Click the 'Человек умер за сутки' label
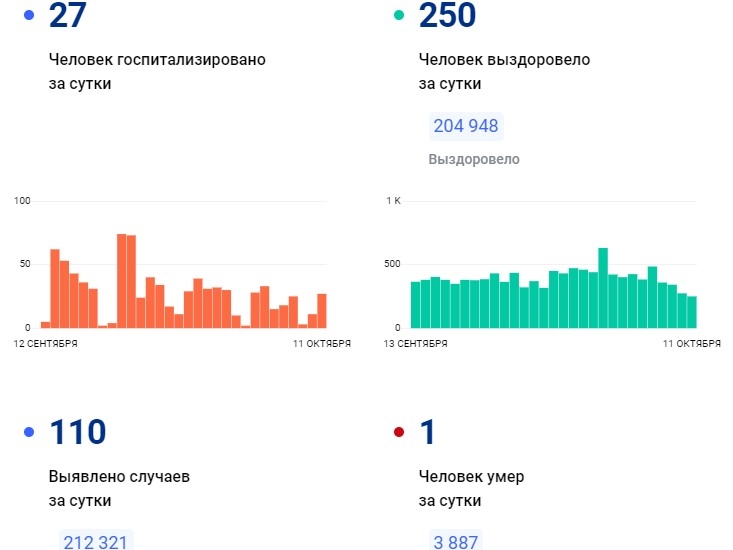Screen dimensions: 733x550 tap(471, 488)
